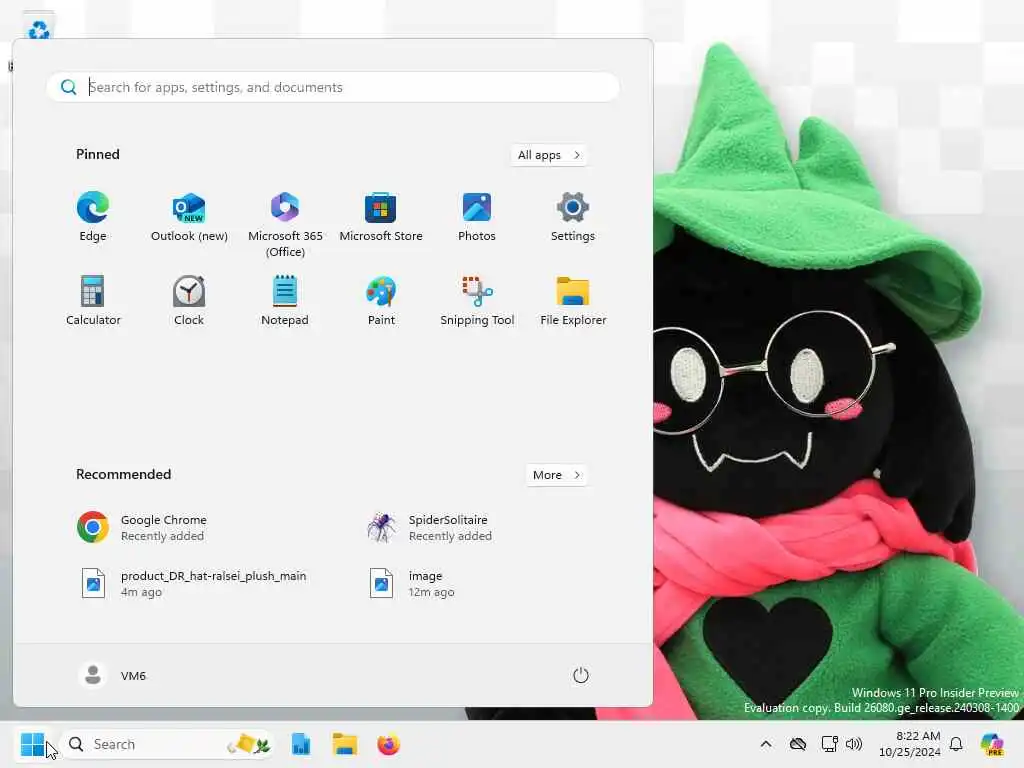1024x768 pixels.
Task: Click the power button icon
Action: click(581, 675)
